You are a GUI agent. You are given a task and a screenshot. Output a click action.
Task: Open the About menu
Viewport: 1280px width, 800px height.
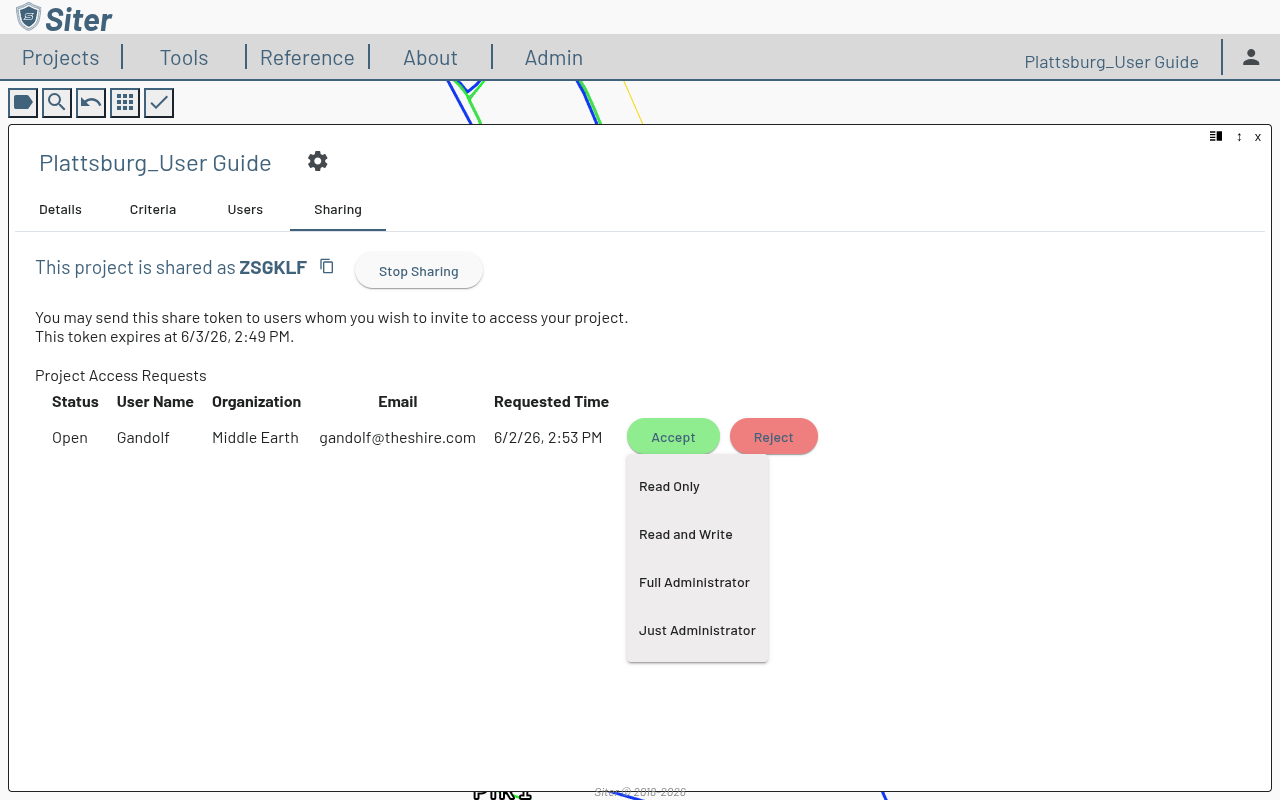[430, 57]
